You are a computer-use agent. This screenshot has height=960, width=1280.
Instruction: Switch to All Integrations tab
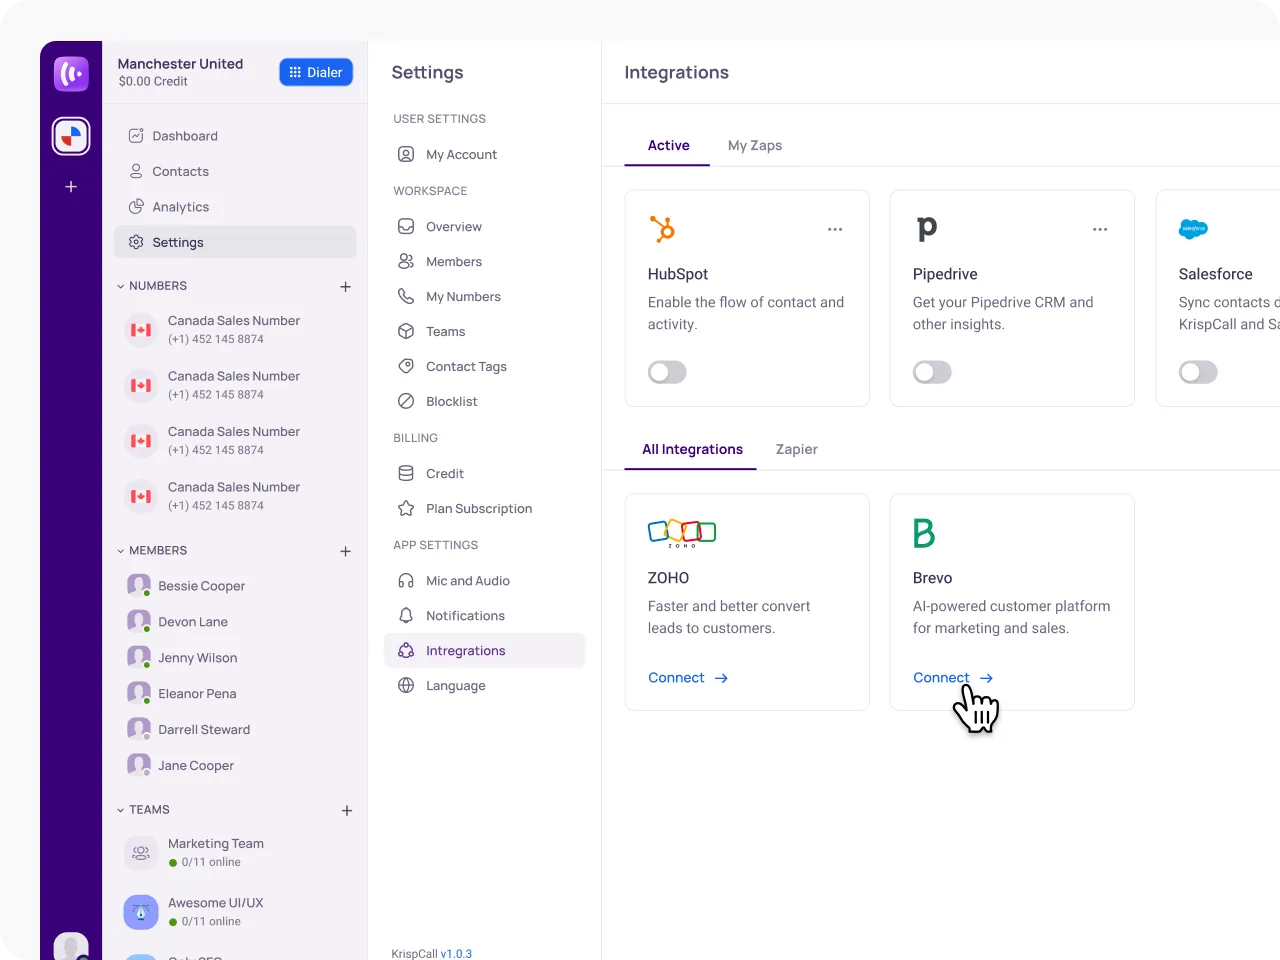click(692, 450)
